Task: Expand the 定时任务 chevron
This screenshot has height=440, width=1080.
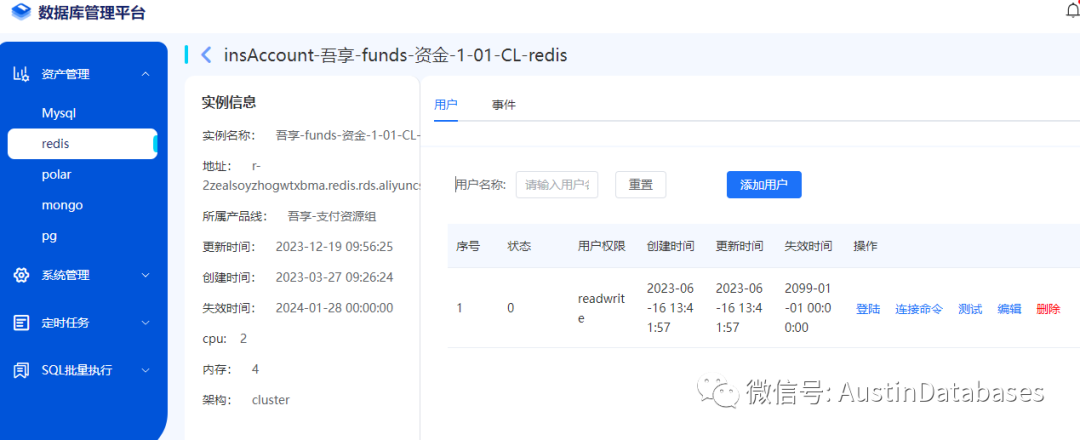Action: pos(145,322)
